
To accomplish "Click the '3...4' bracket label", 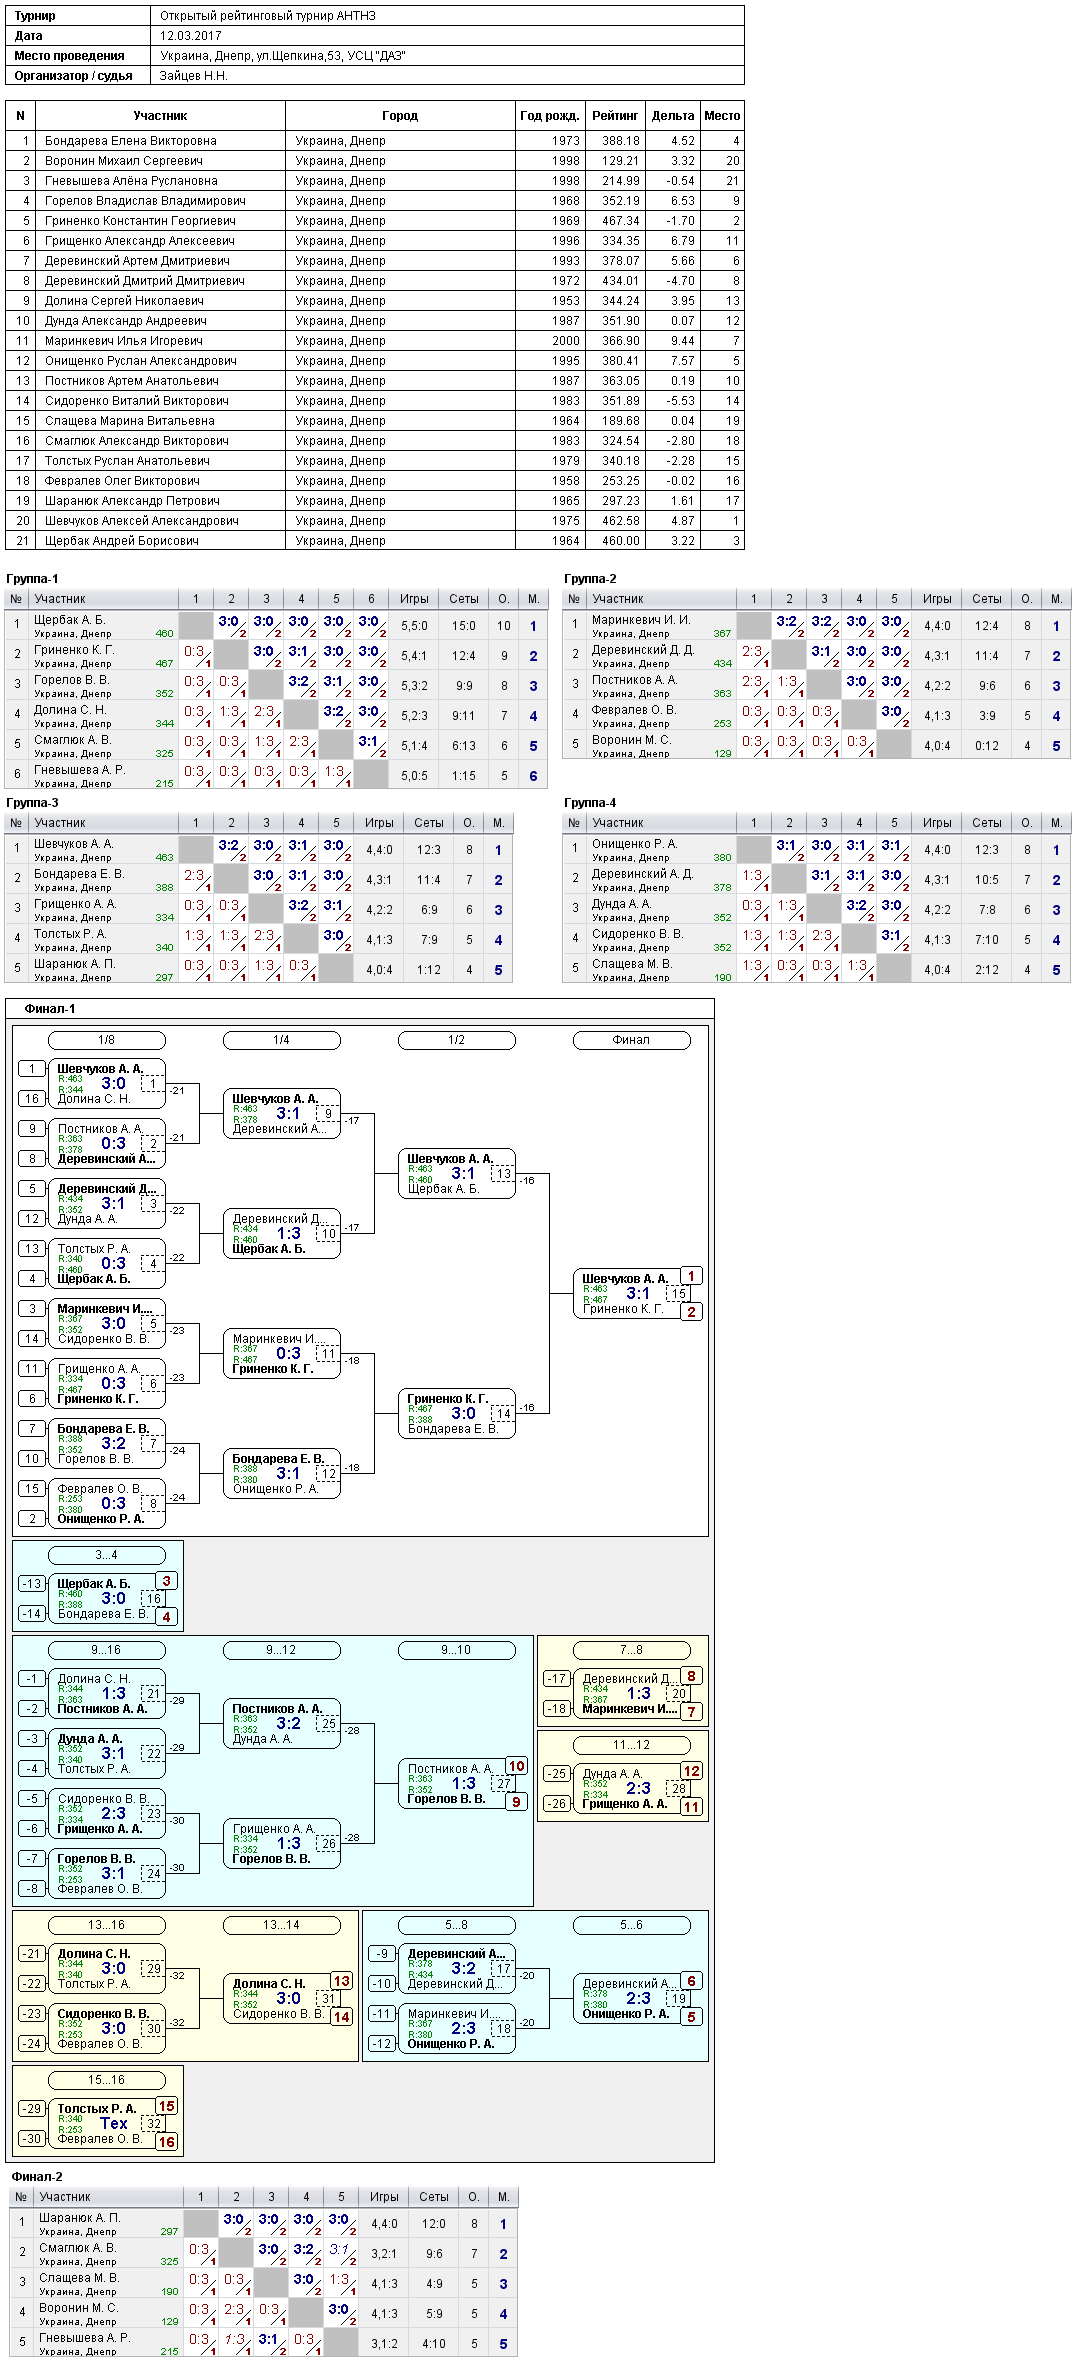I will tap(106, 1555).
